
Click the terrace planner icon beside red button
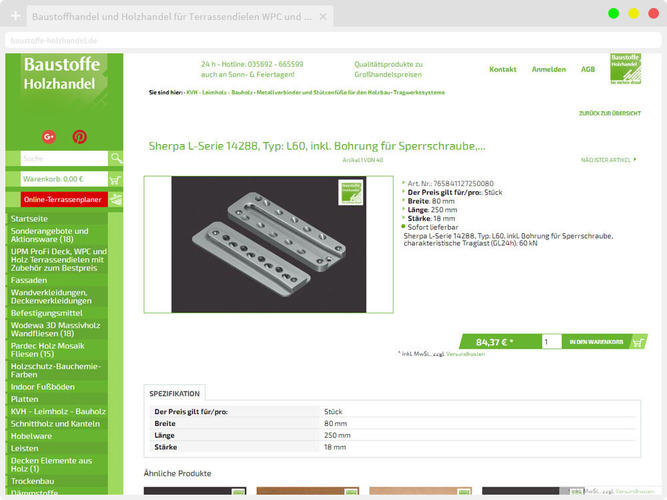[116, 199]
